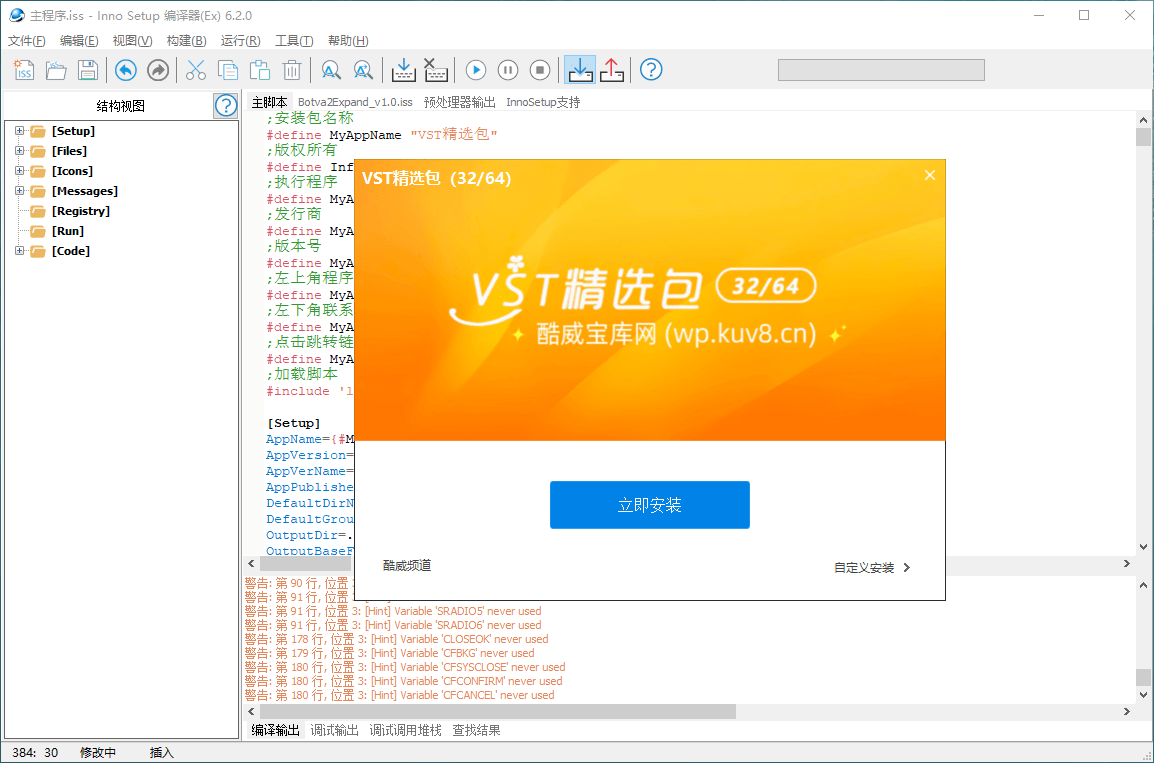The image size is (1154, 763).
Task: Expand the [Code] tree node
Action: tap(19, 251)
